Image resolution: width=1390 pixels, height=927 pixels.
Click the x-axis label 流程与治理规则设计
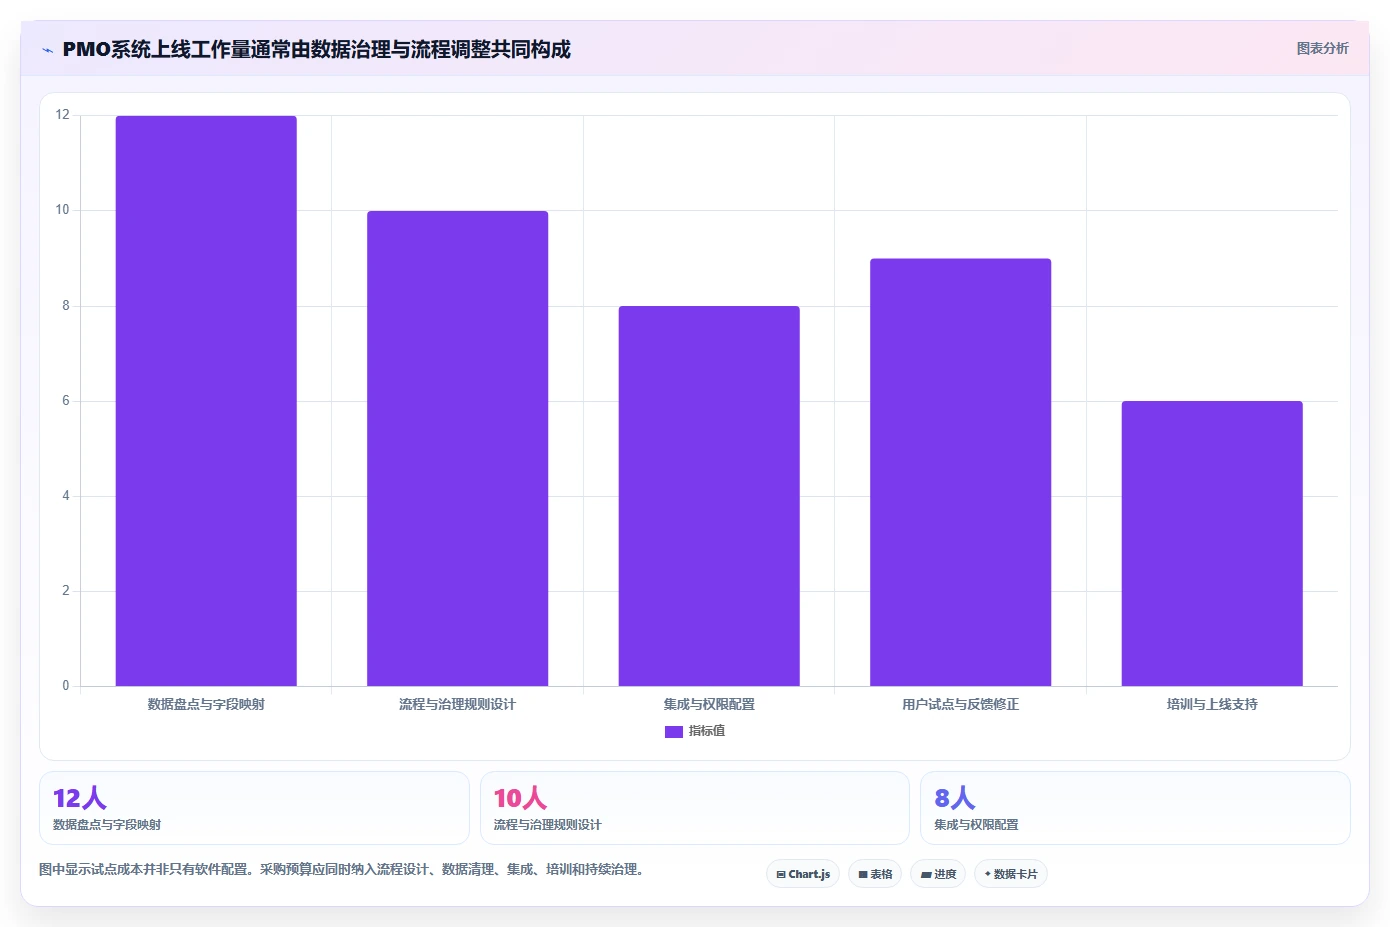(x=457, y=704)
